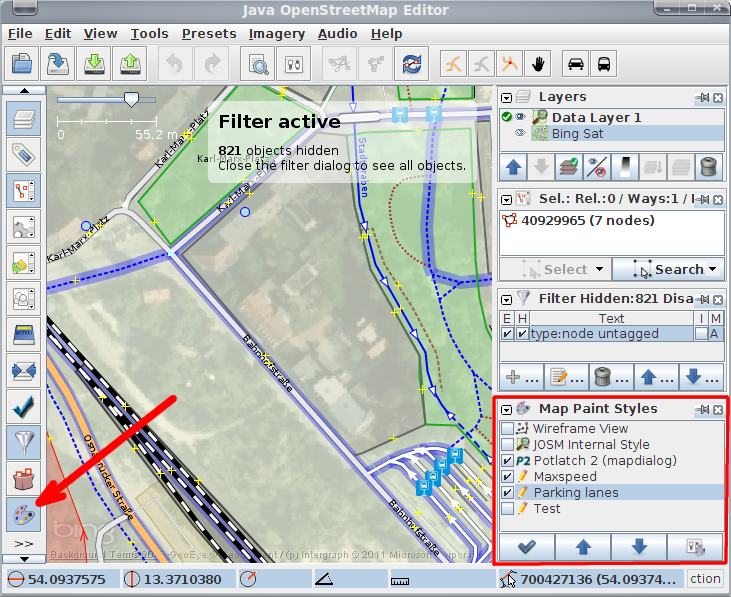This screenshot has height=597, width=731.
Task: Delete layer using trash icon in Layers panel
Action: tap(708, 166)
